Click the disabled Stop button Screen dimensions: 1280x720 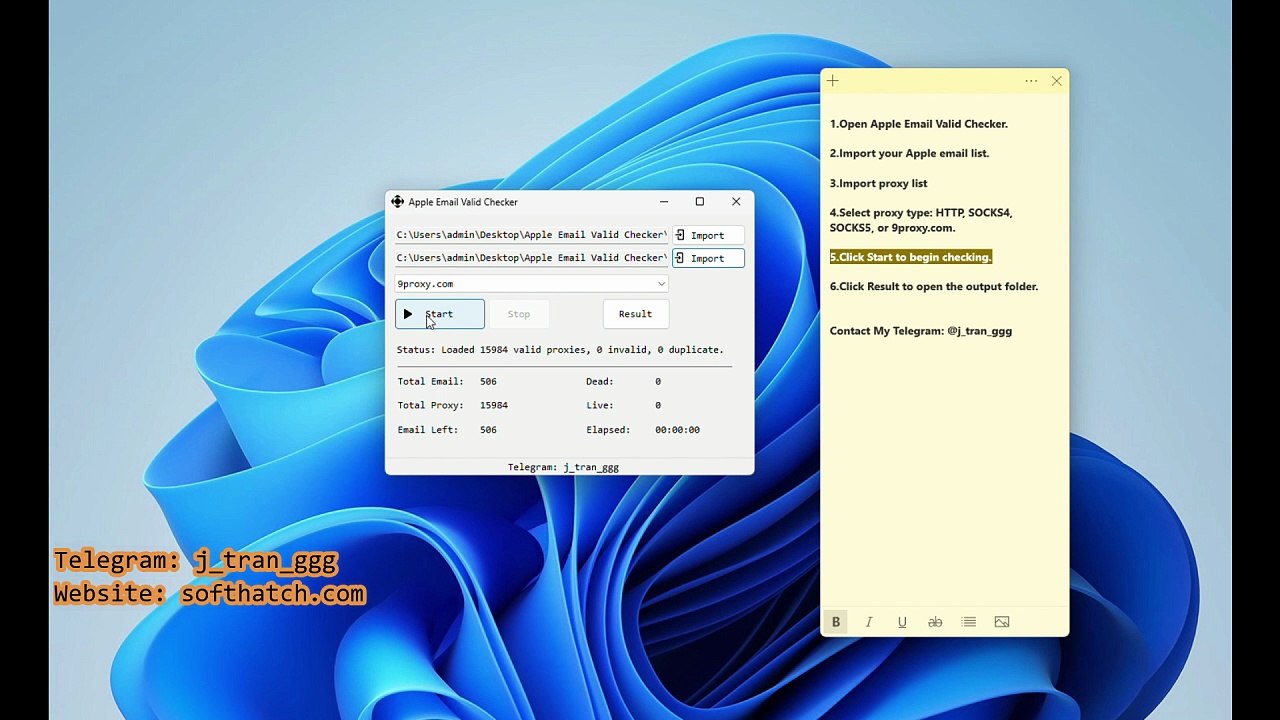(519, 314)
